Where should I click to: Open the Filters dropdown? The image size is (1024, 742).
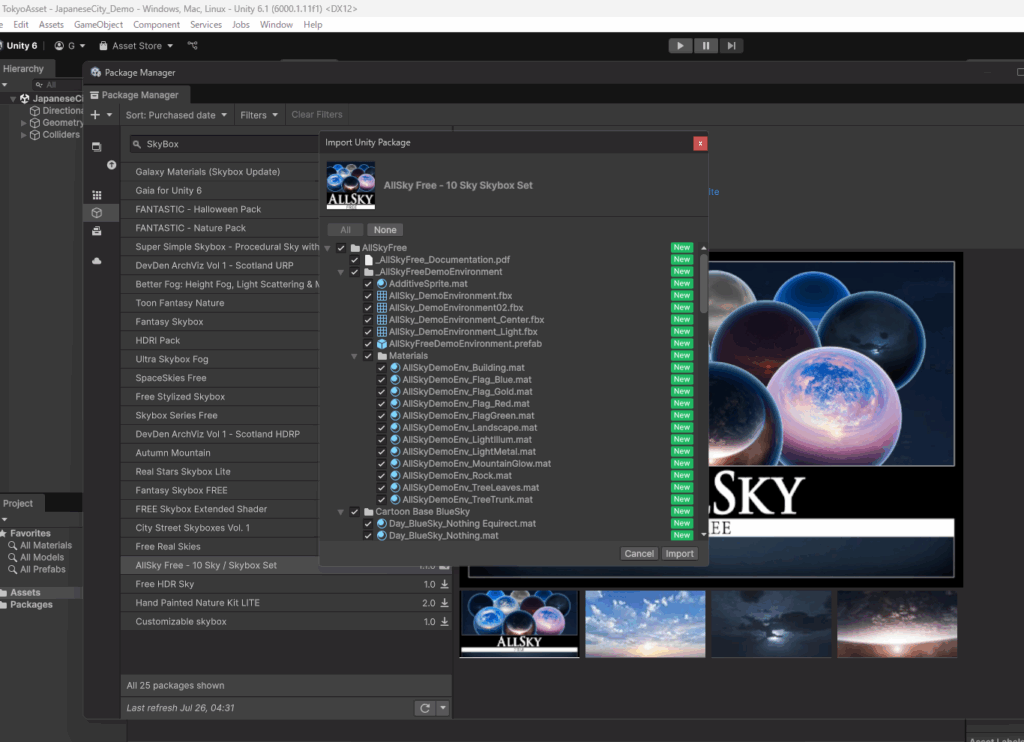pos(259,115)
